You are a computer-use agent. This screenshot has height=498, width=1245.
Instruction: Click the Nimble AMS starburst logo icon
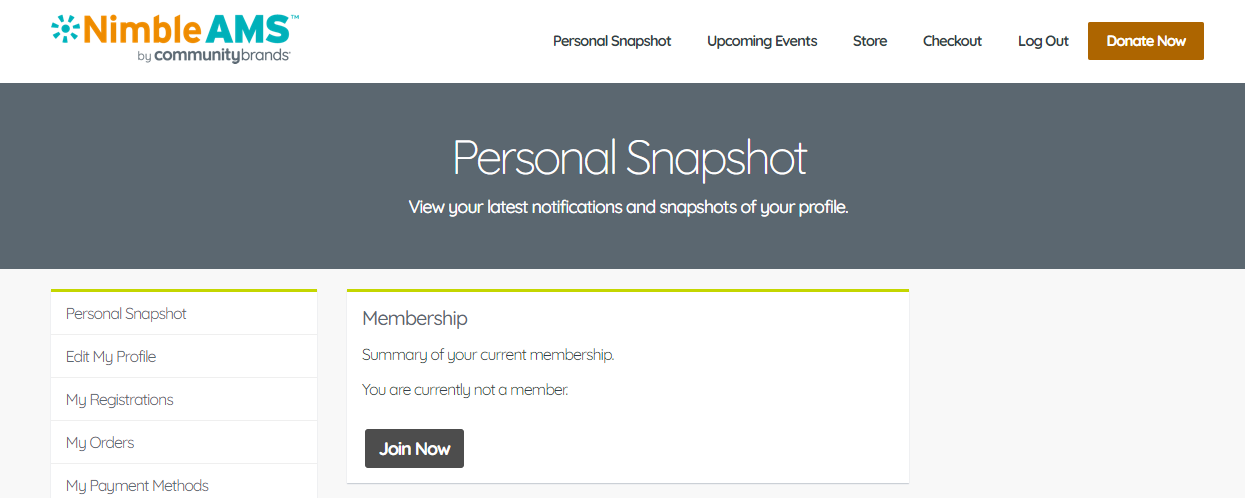66,29
